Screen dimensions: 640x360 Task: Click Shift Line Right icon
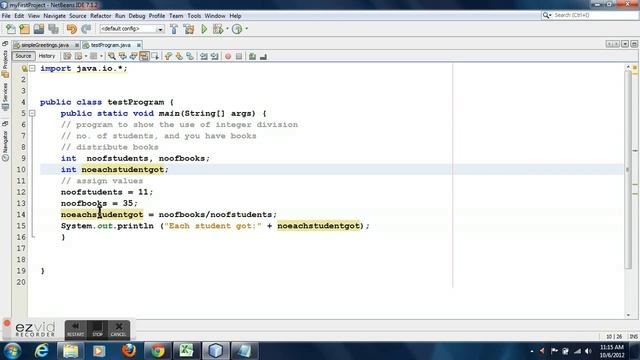coord(214,56)
